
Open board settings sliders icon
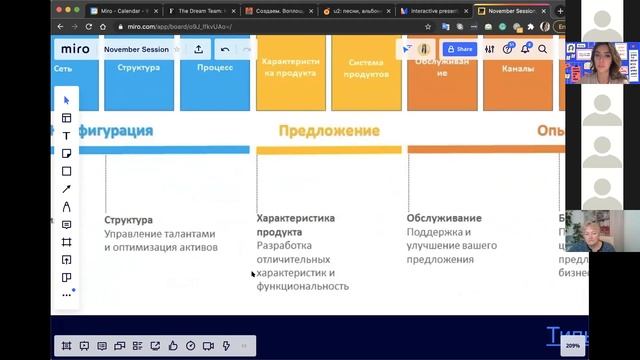tap(489, 49)
